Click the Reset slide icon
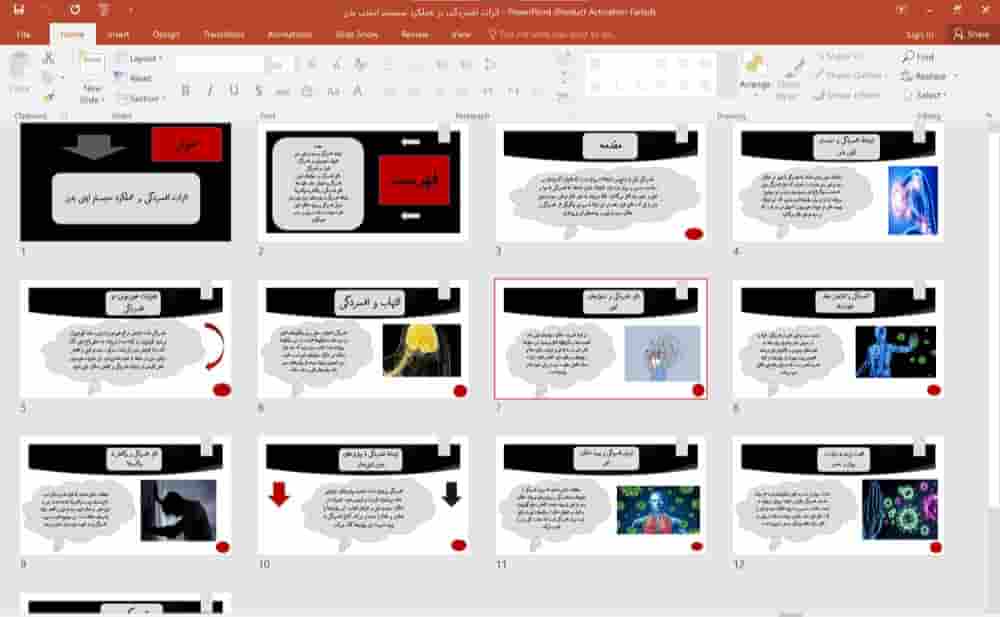The width and height of the screenshot is (1000, 617). [138, 78]
